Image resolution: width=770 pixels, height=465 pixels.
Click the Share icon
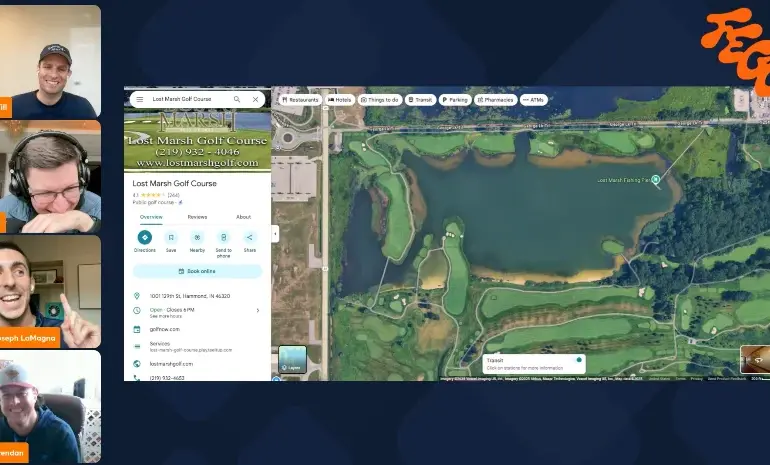tap(249, 238)
